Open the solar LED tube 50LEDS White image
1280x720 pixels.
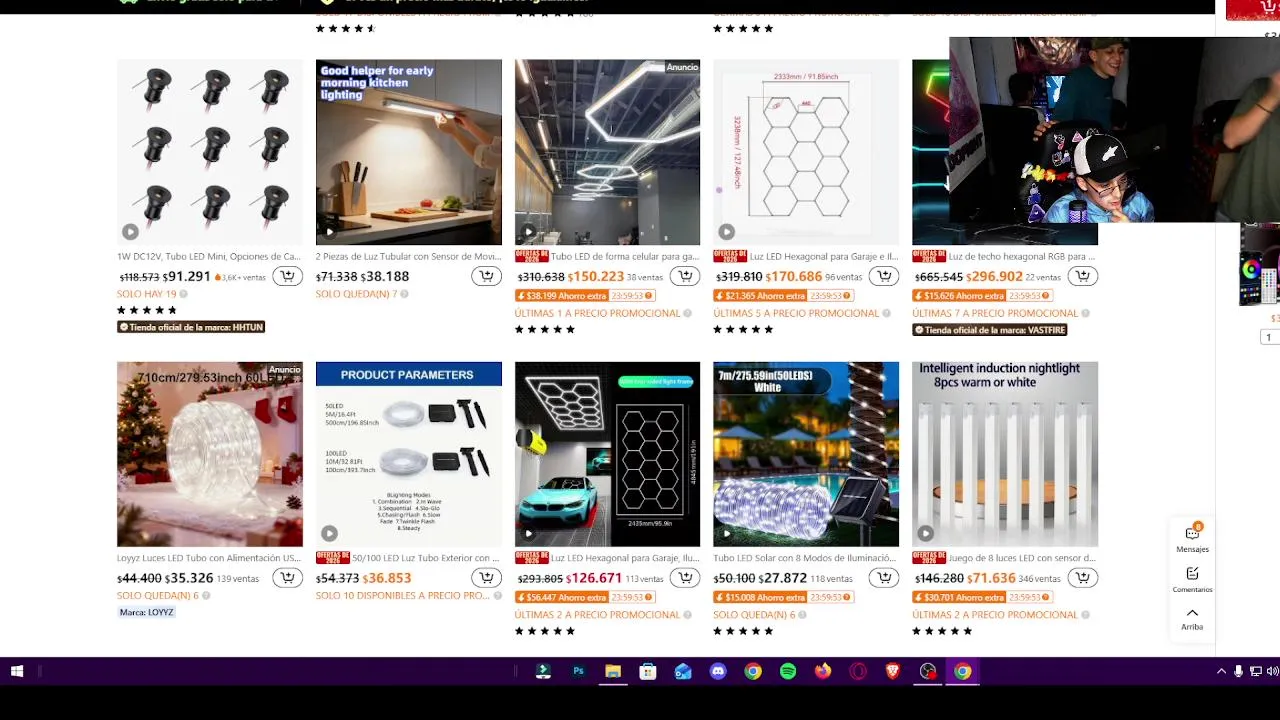tap(806, 454)
